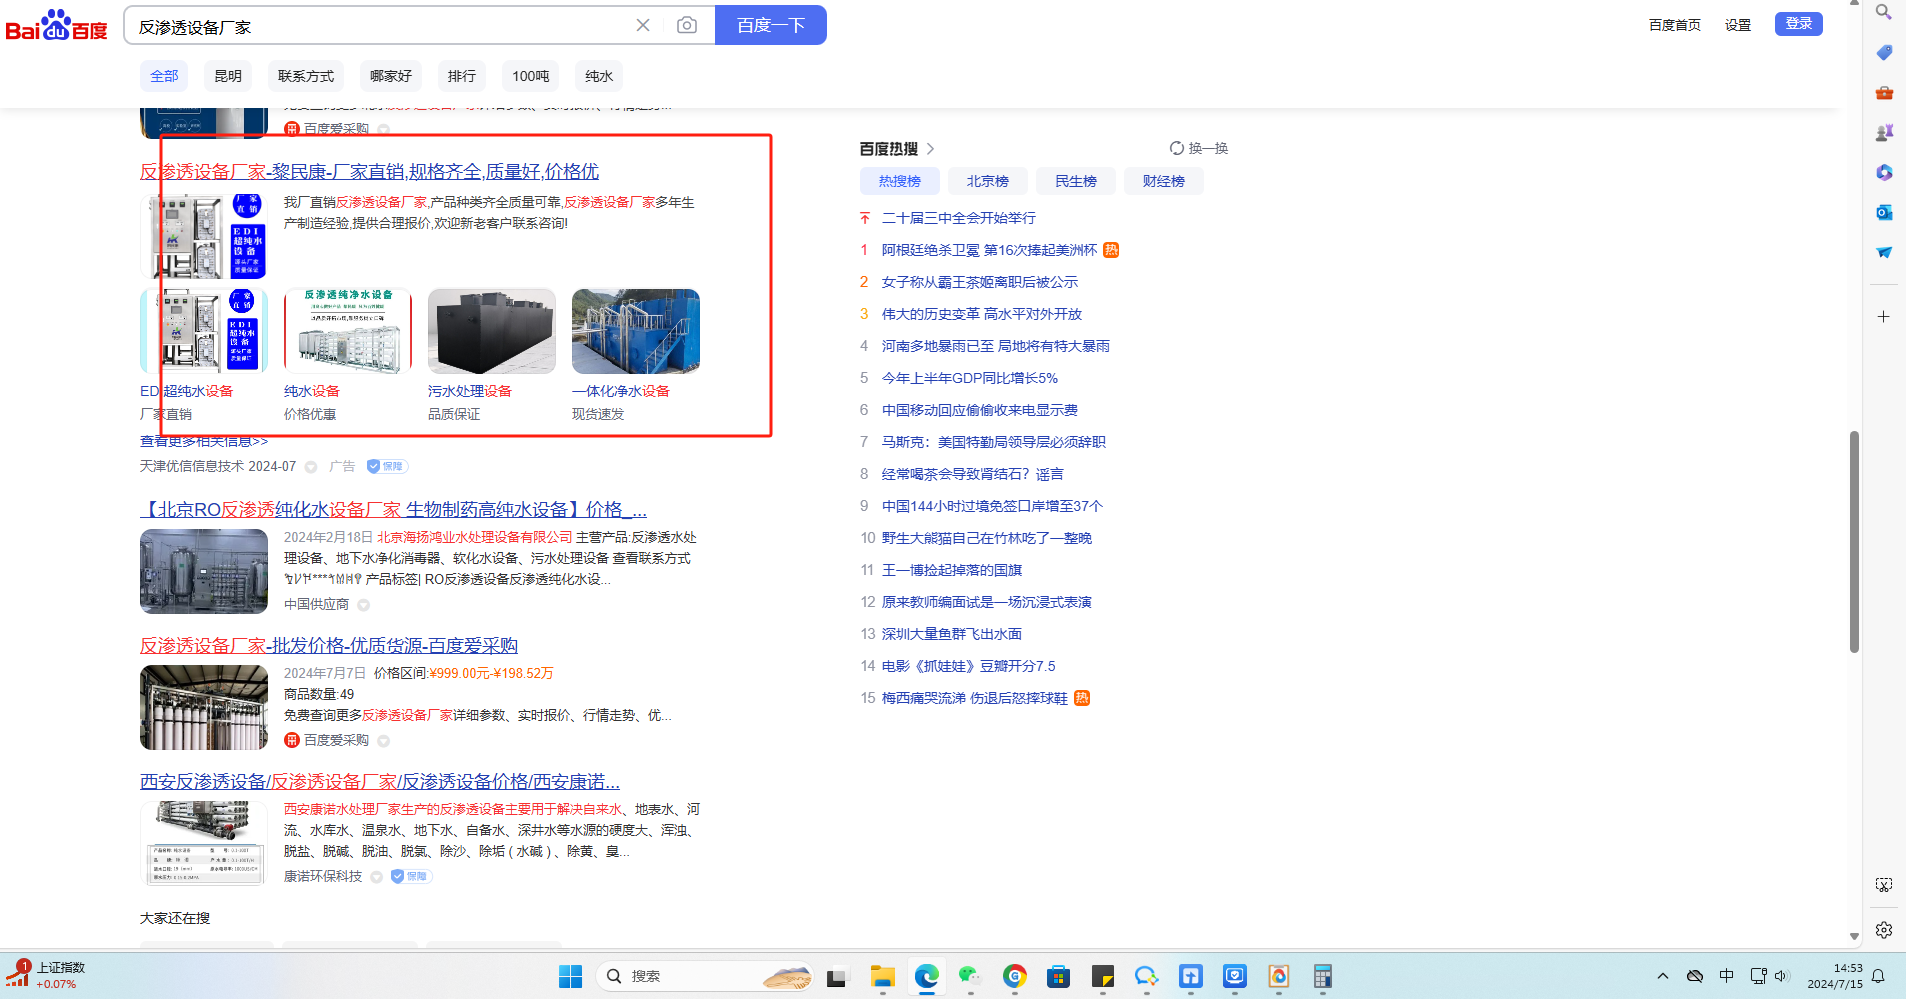The width and height of the screenshot is (1906, 999).
Task: Clear the search box with X icon
Action: pyautogui.click(x=643, y=25)
